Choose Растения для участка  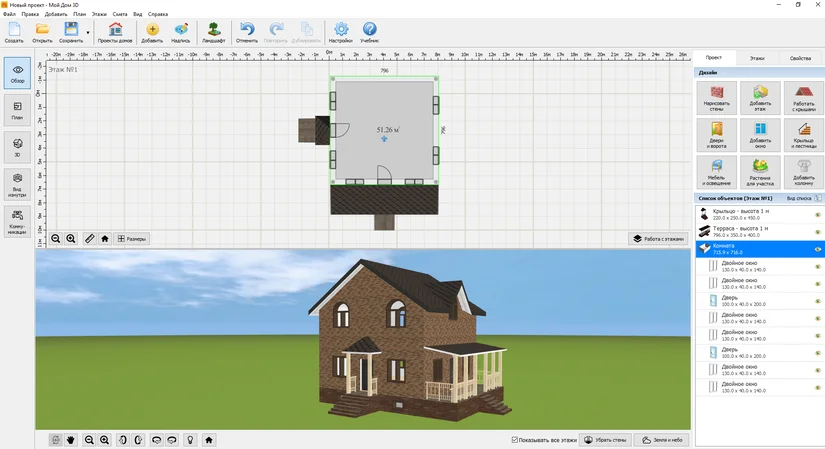point(760,172)
